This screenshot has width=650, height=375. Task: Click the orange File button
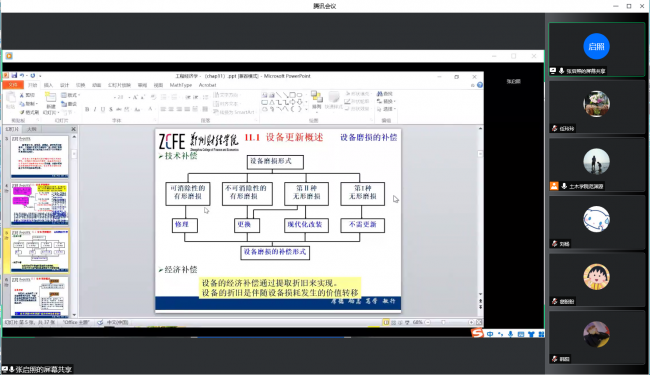(13, 85)
